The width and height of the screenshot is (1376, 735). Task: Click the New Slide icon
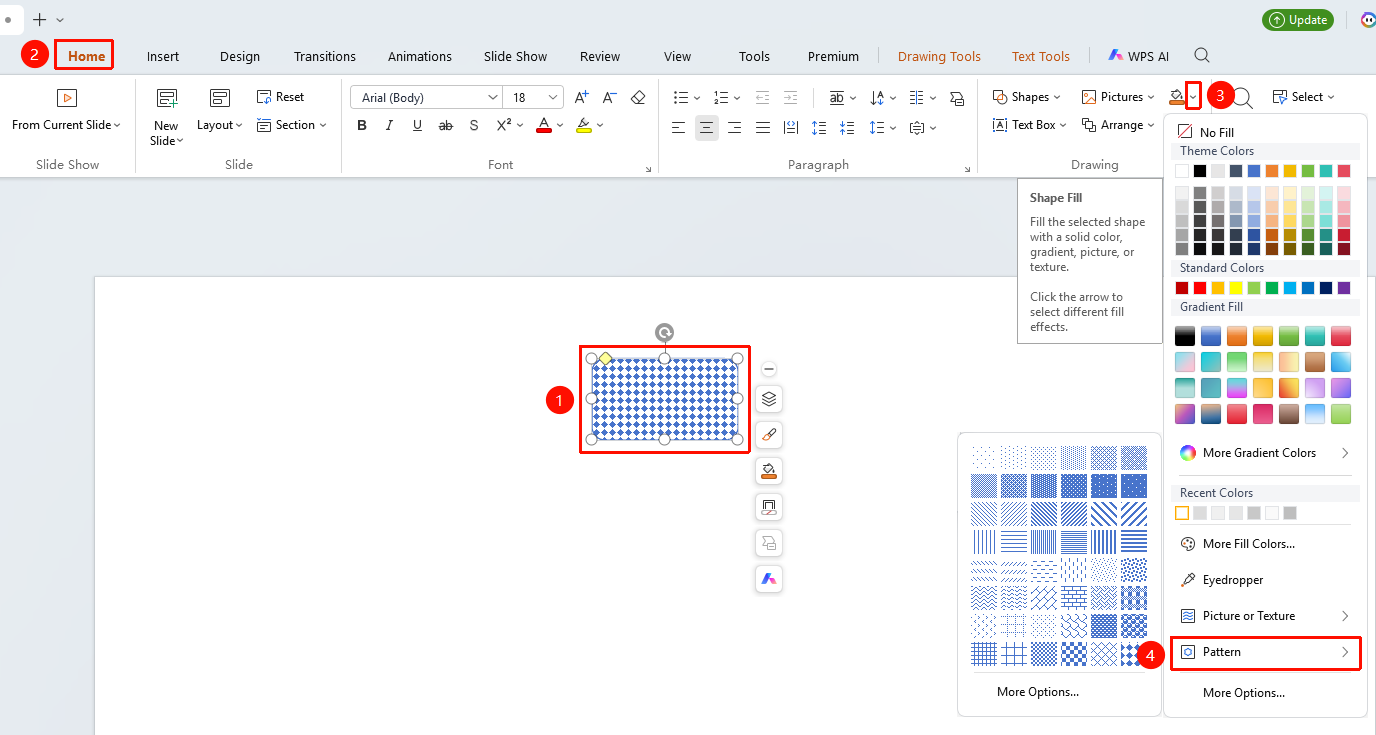pos(167,98)
